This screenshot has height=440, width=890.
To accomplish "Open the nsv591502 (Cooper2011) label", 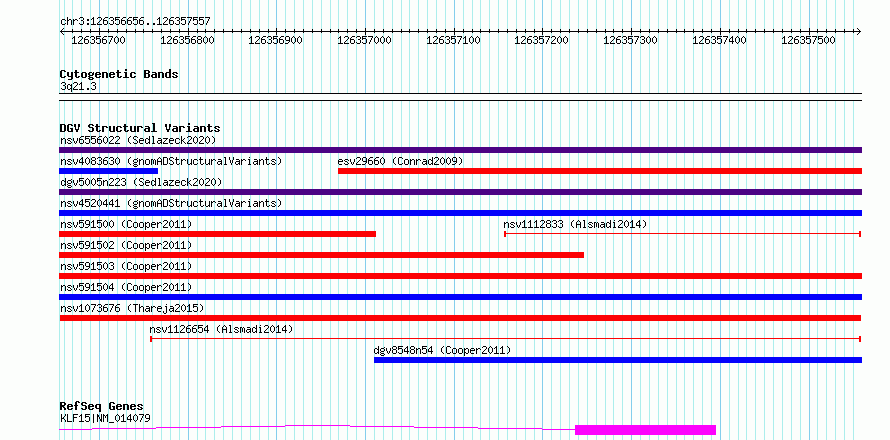I will click(x=126, y=245).
